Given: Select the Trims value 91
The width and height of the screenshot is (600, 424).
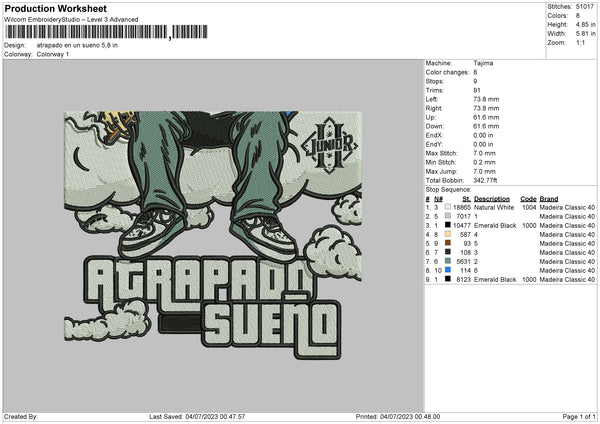Looking at the screenshot, I should [477, 90].
